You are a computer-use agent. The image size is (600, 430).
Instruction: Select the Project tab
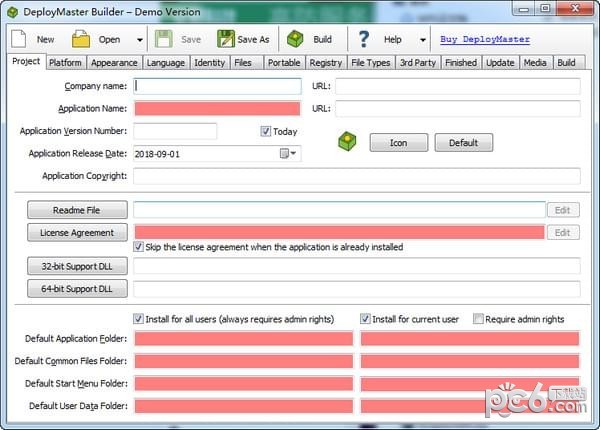click(x=26, y=61)
